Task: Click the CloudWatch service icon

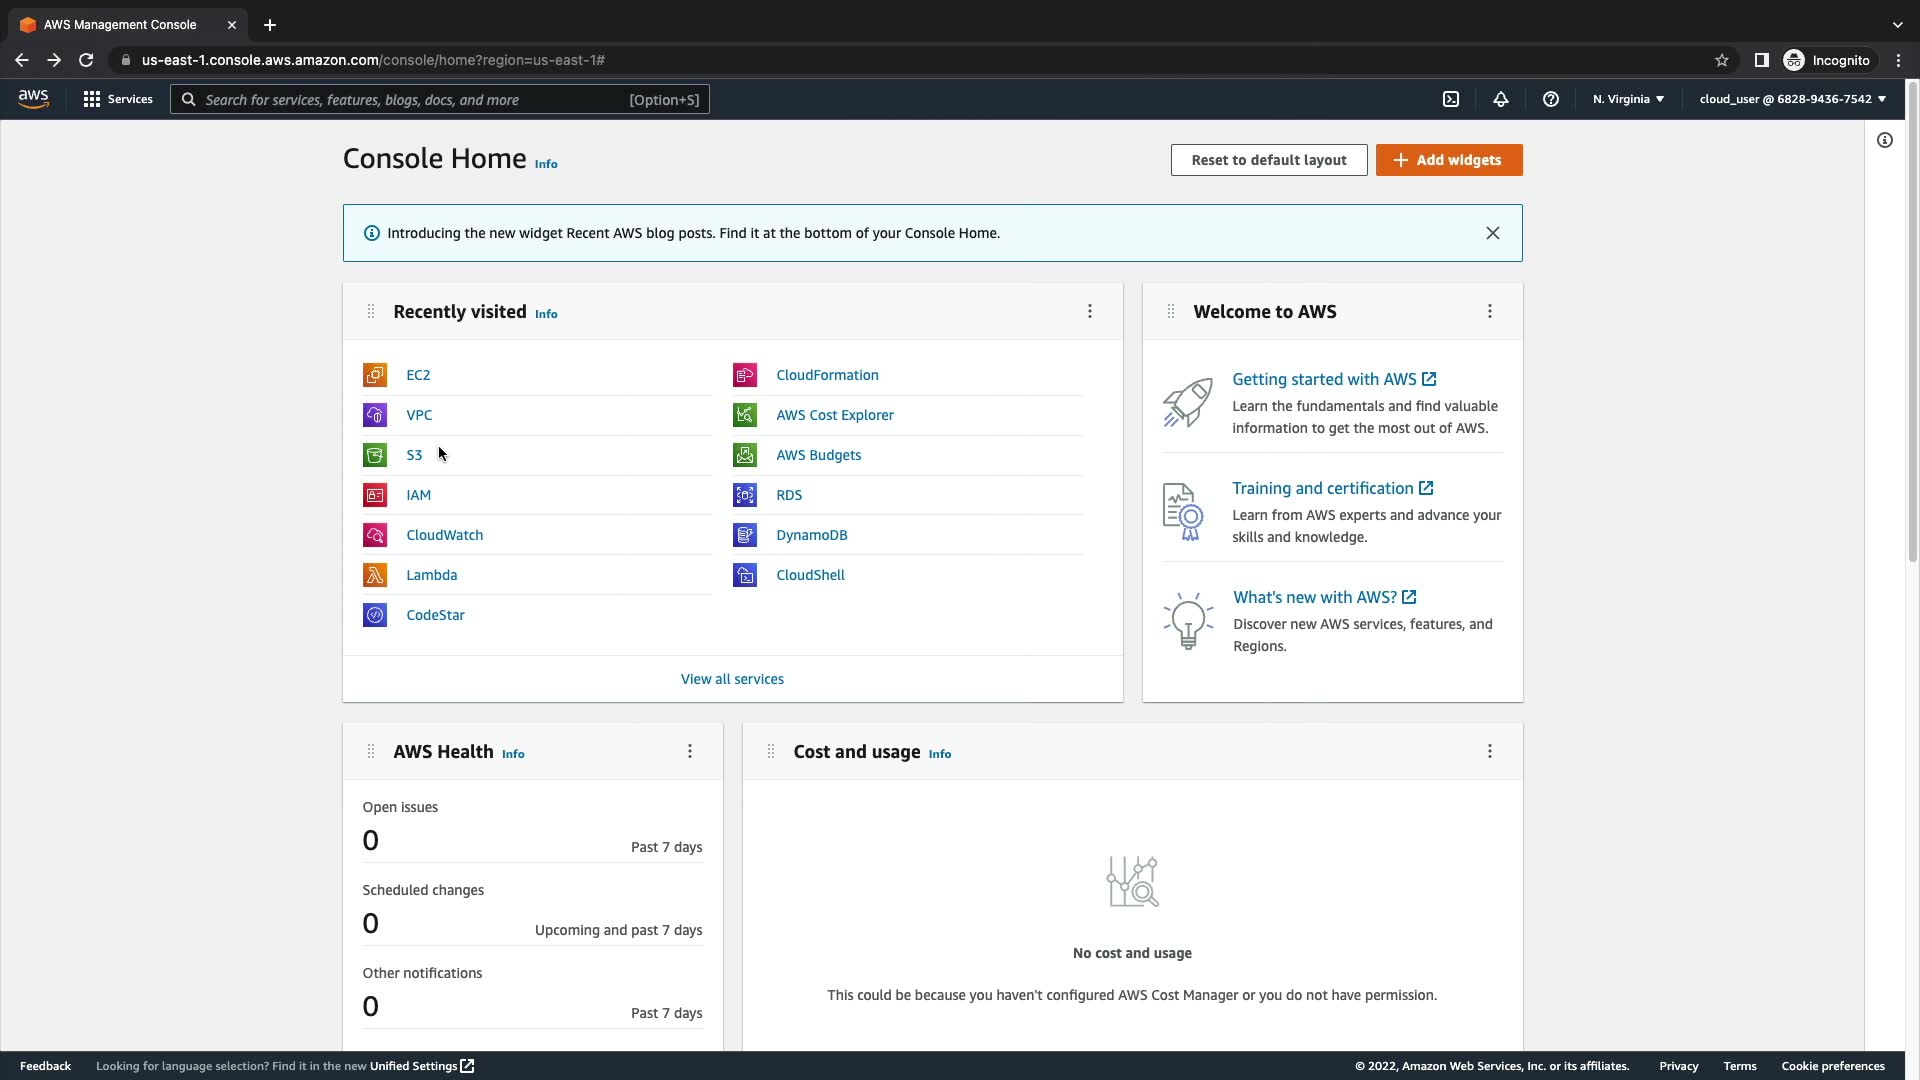Action: click(375, 535)
